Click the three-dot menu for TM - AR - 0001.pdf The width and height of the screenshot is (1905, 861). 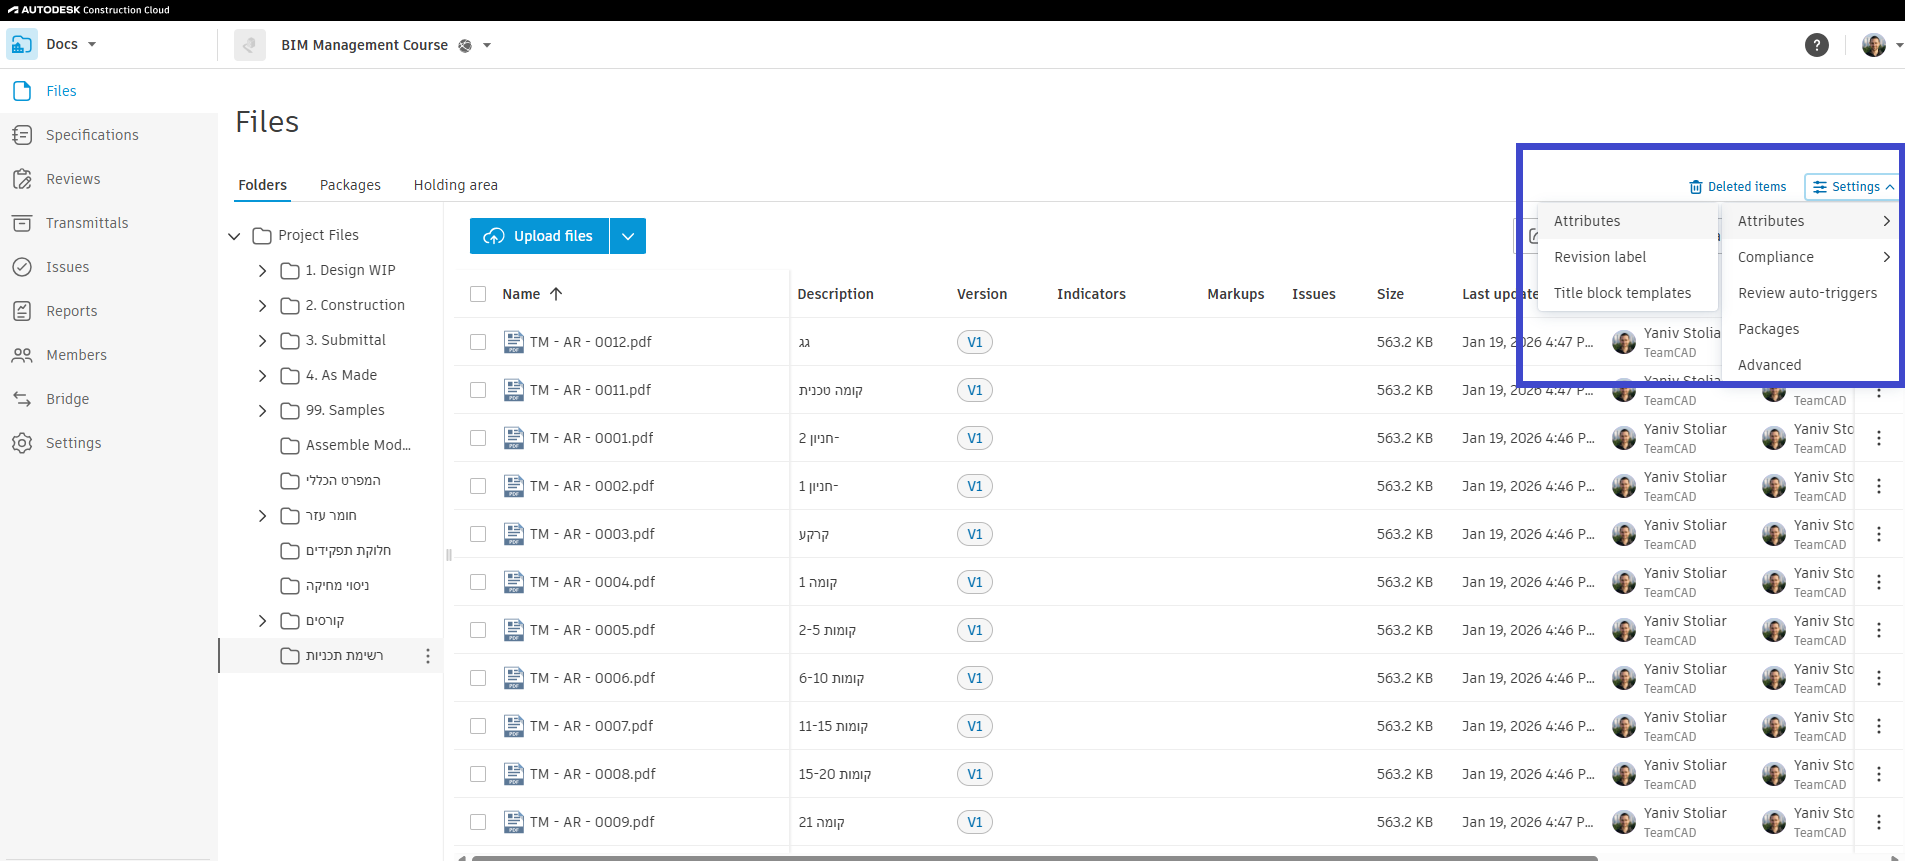pyautogui.click(x=1878, y=438)
